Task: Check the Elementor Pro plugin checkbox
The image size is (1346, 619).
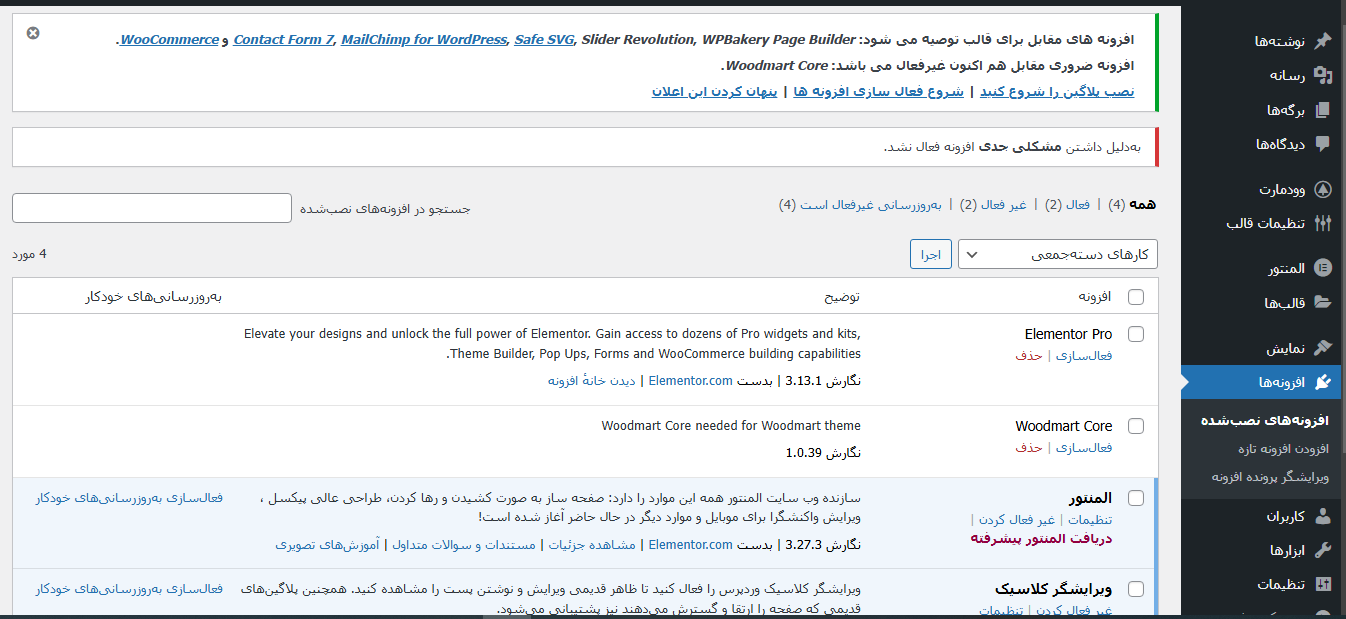Action: coord(1136,334)
